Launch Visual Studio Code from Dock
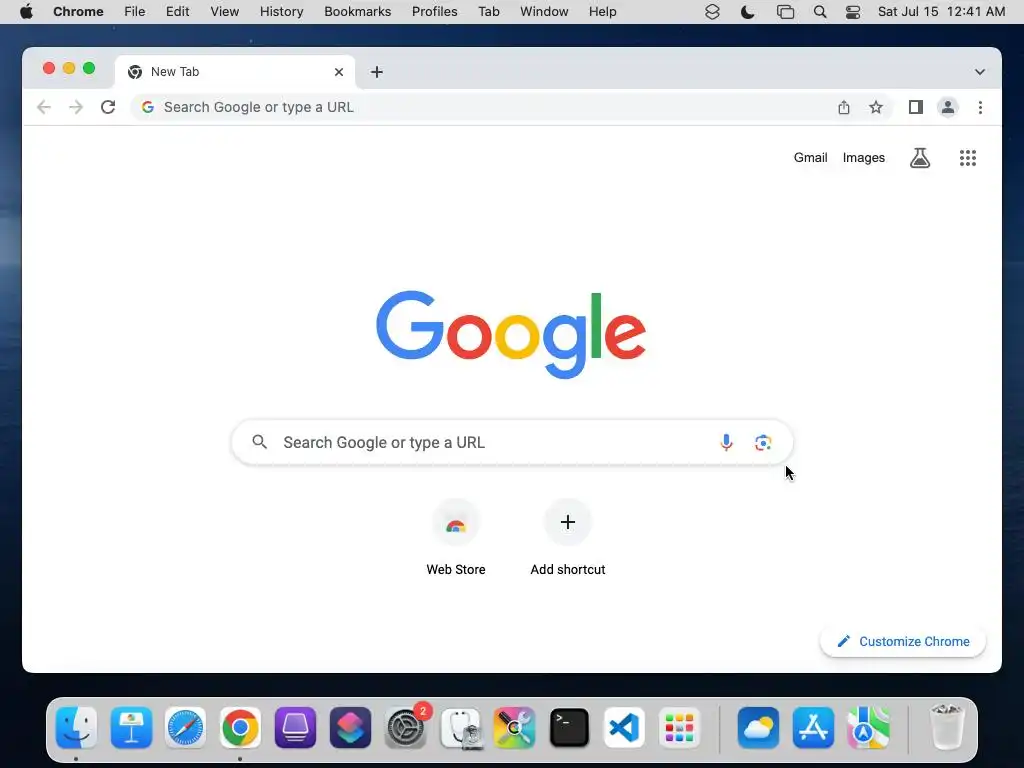 tap(624, 727)
